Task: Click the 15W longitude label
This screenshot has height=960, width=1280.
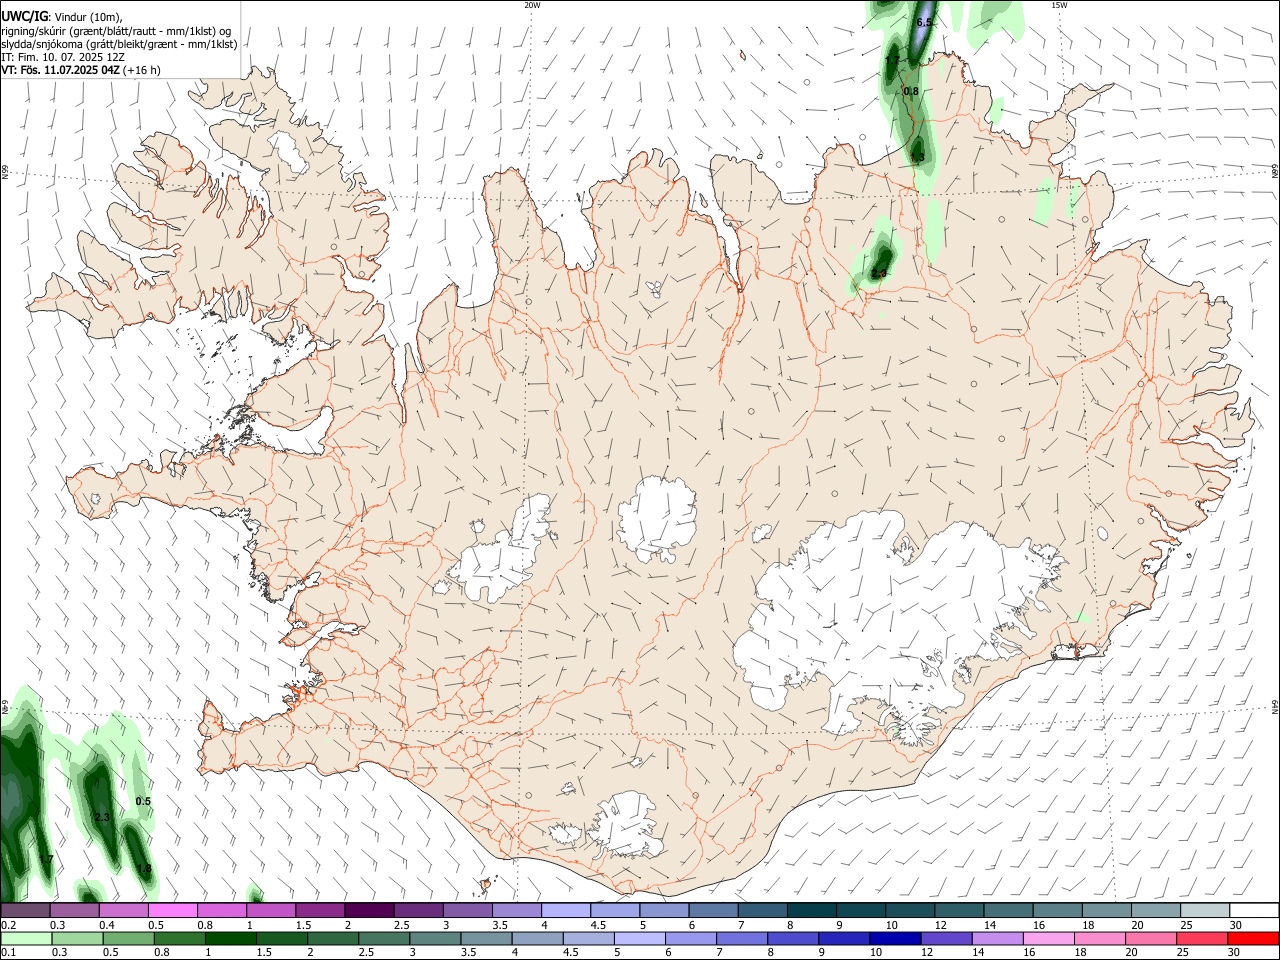Action: 1059,5
